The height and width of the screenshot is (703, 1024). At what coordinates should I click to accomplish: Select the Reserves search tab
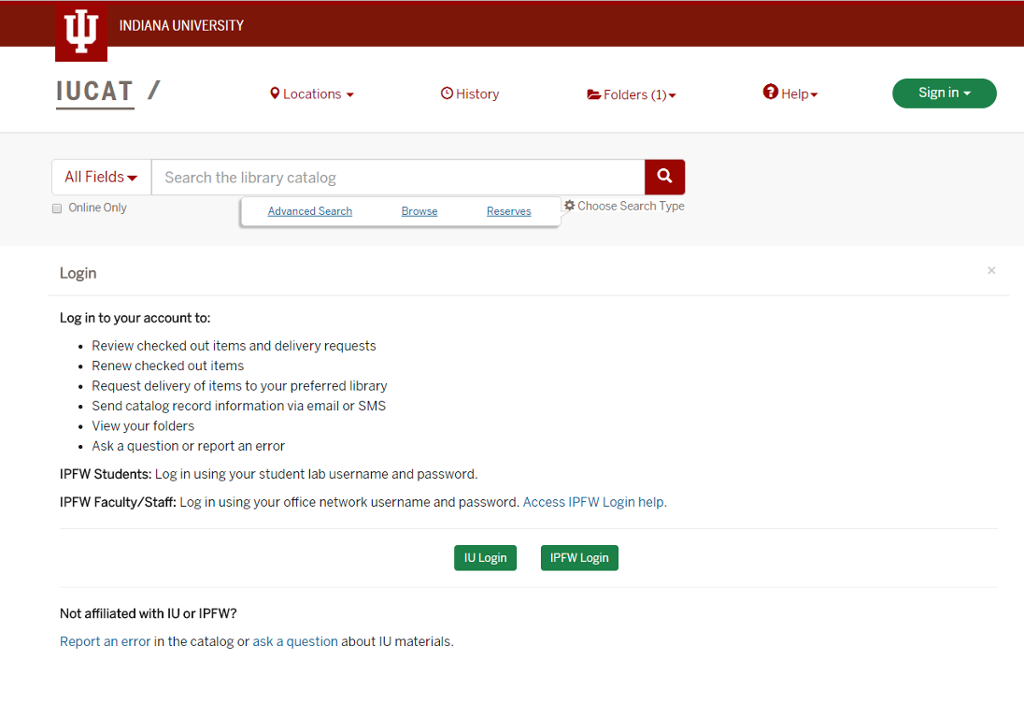[x=508, y=211]
